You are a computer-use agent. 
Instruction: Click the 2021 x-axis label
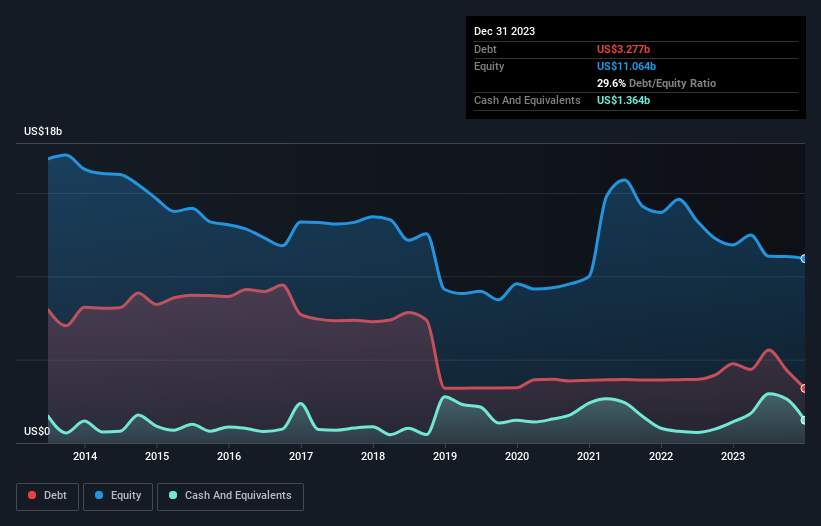[x=589, y=456]
